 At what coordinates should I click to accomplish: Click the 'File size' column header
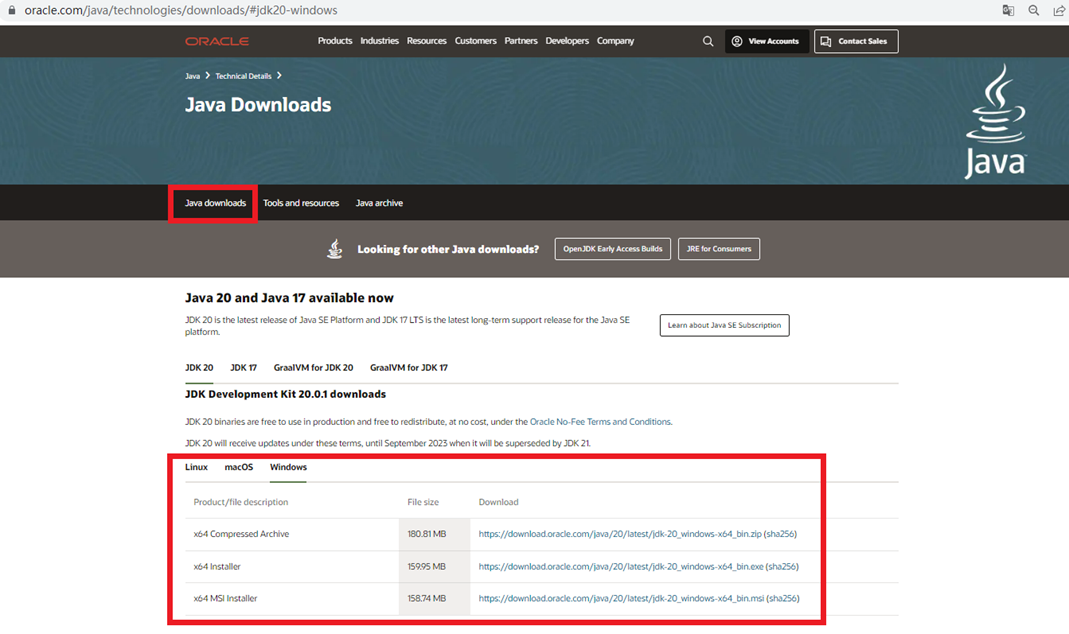tap(423, 502)
